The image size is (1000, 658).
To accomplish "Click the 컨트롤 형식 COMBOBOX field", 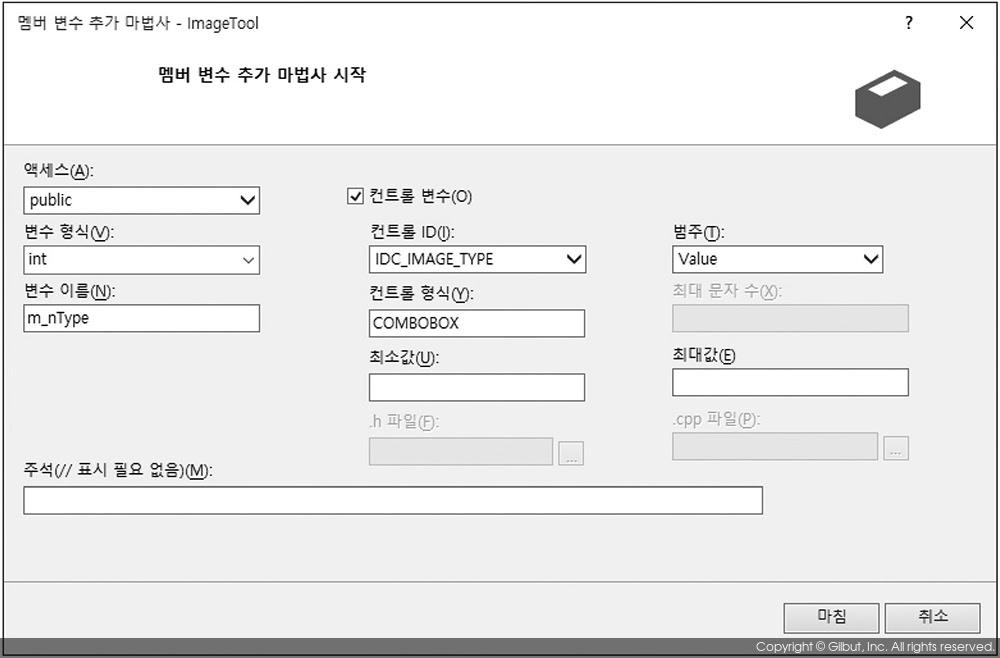I will pos(477,323).
